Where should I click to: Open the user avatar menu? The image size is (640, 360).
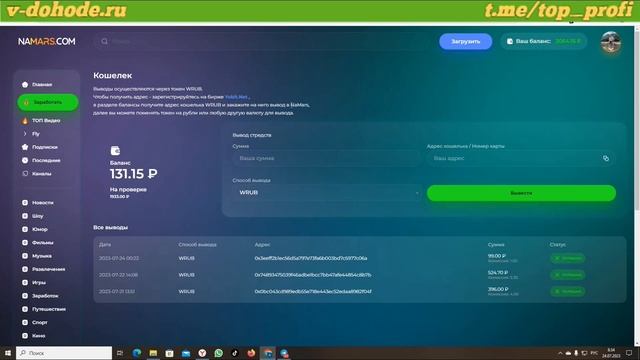click(611, 42)
